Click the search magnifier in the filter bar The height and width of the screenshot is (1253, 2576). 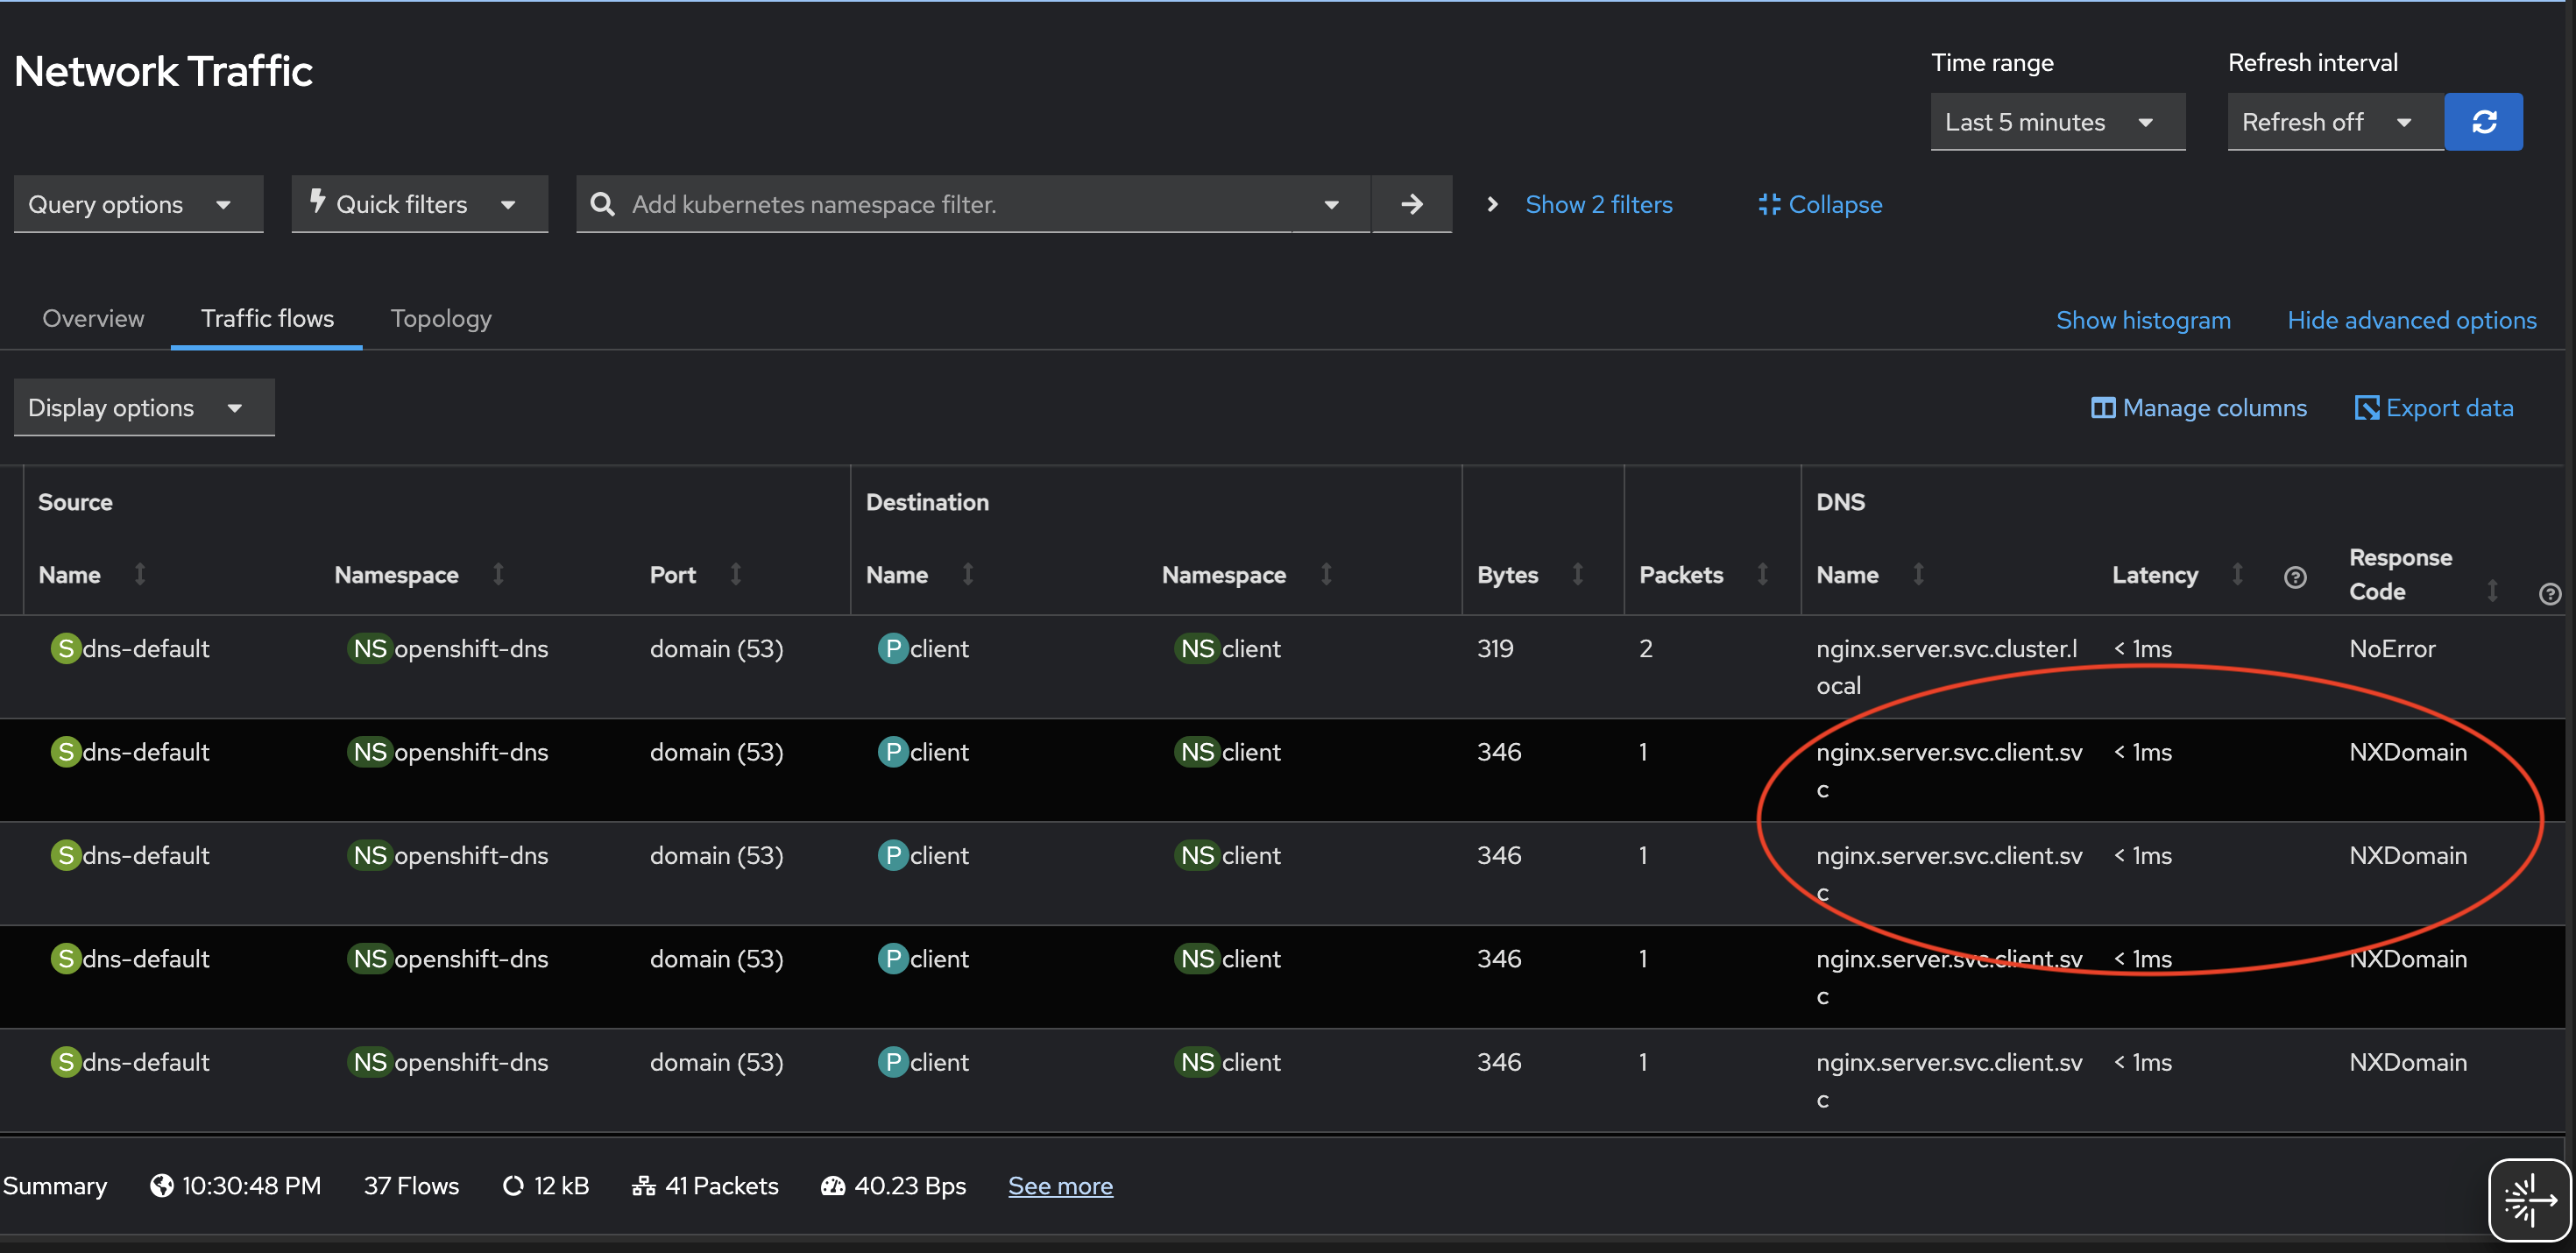[602, 204]
